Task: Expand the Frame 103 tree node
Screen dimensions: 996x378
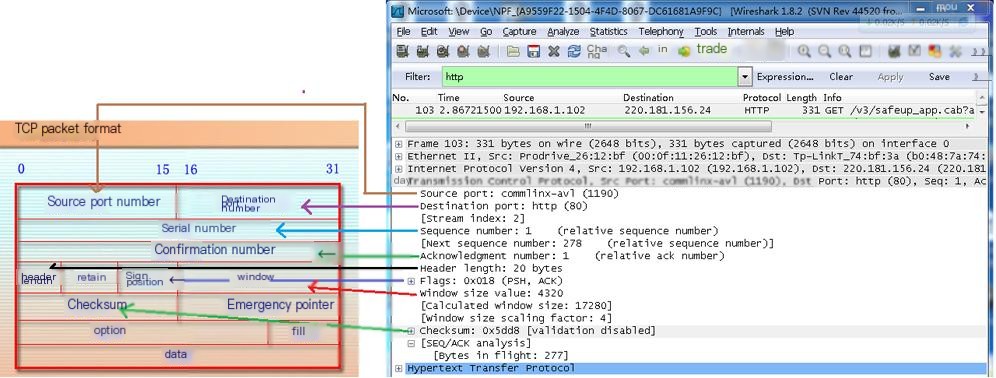Action: pyautogui.click(x=398, y=144)
